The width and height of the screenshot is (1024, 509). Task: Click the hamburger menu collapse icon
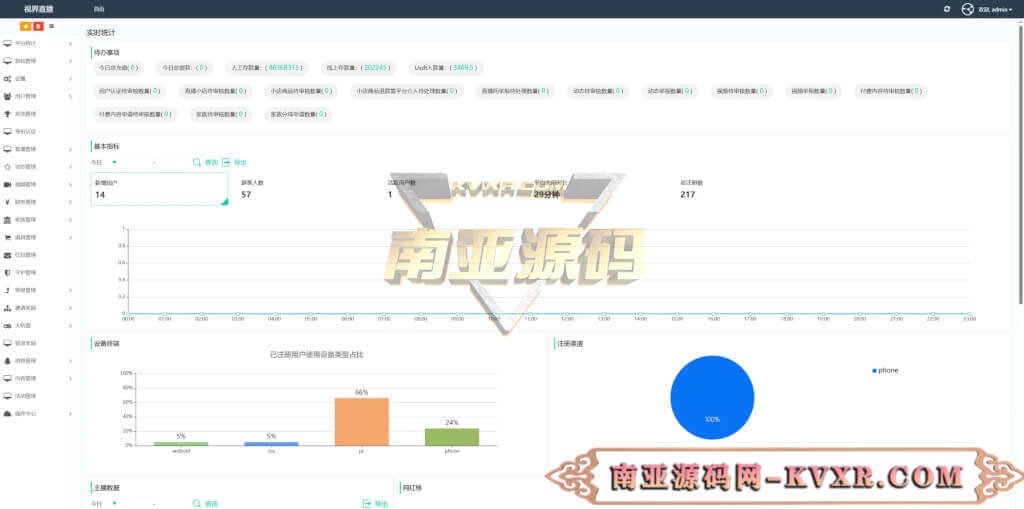[51, 26]
